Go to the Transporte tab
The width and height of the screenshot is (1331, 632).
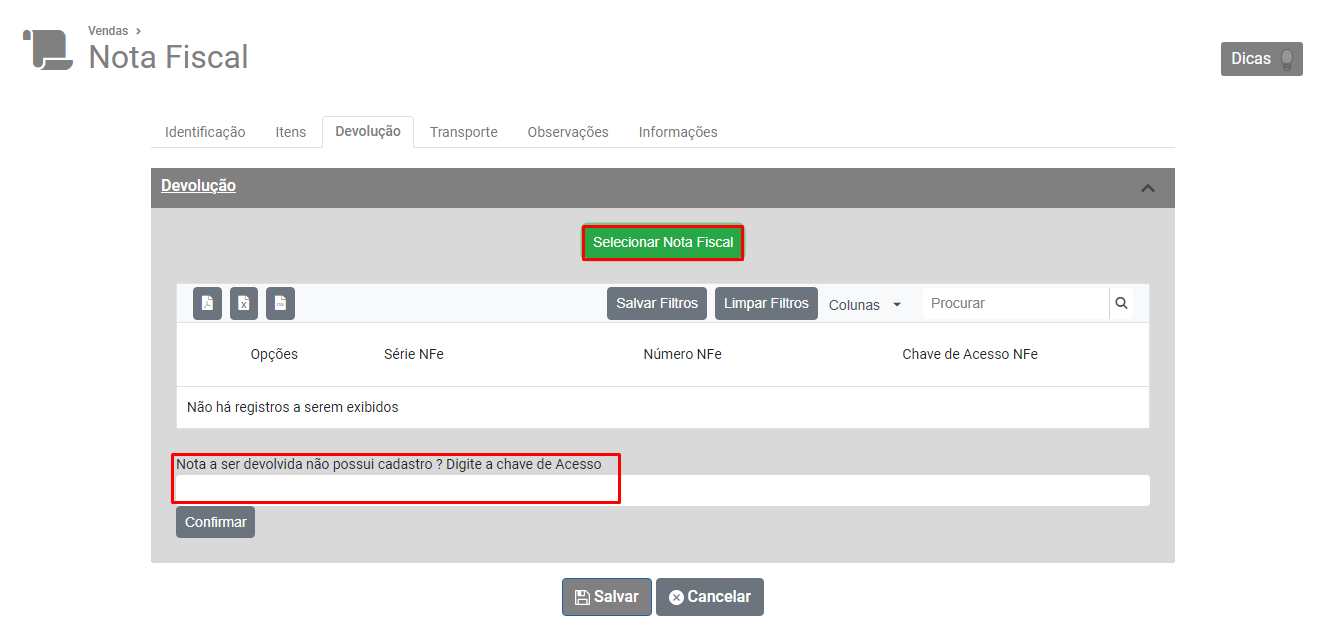tap(464, 132)
